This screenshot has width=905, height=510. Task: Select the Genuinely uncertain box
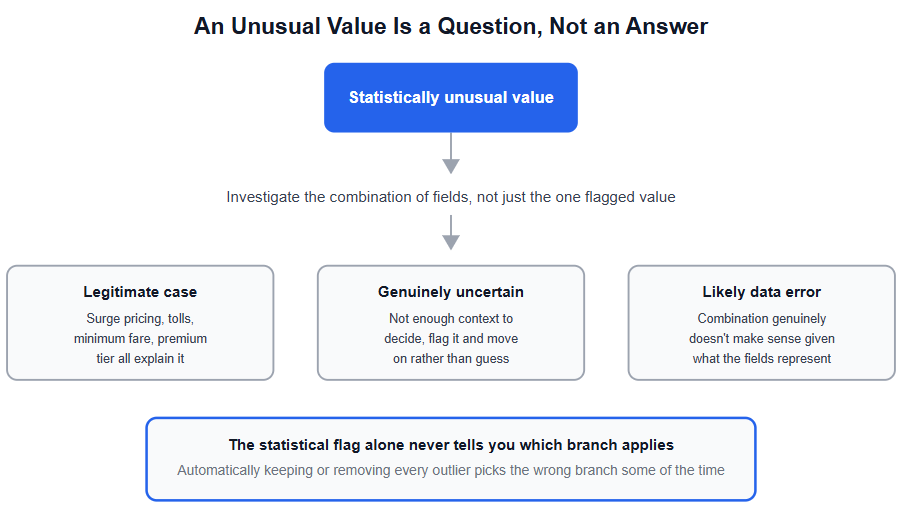451,322
